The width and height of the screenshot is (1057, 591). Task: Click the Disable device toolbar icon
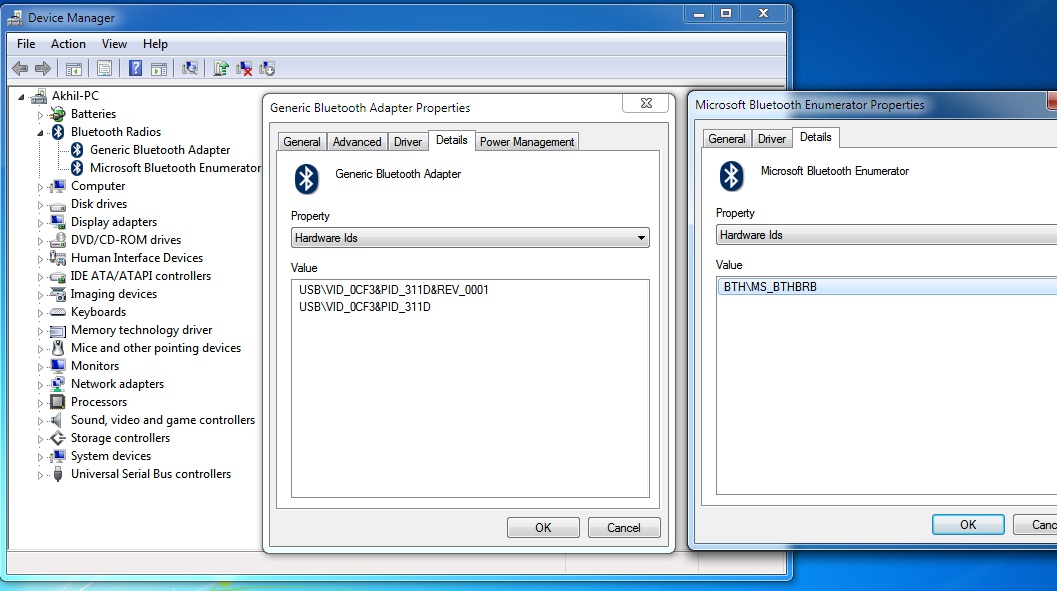(x=267, y=68)
